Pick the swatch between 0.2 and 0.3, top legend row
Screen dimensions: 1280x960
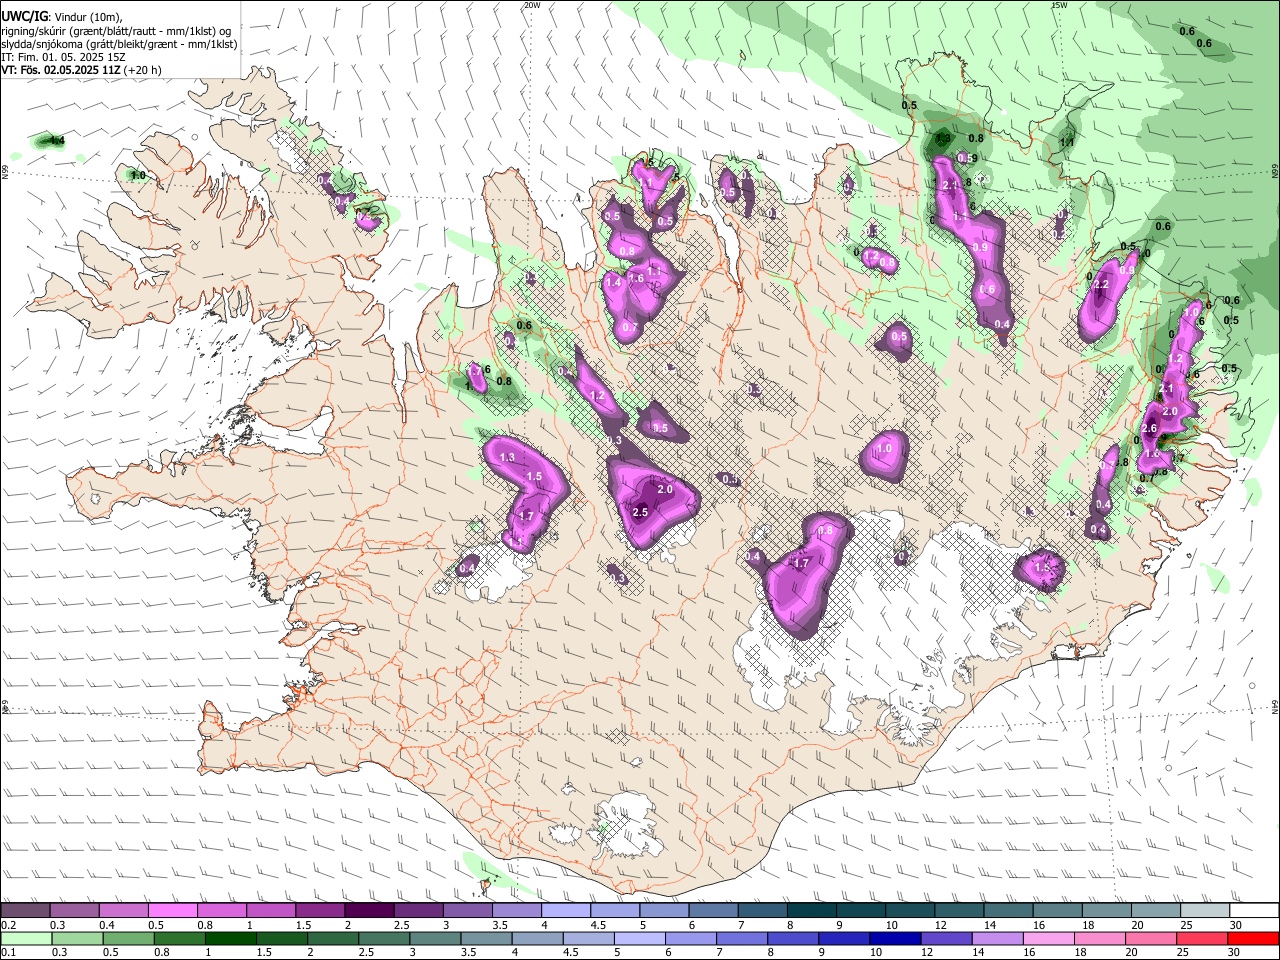[x=25, y=911]
